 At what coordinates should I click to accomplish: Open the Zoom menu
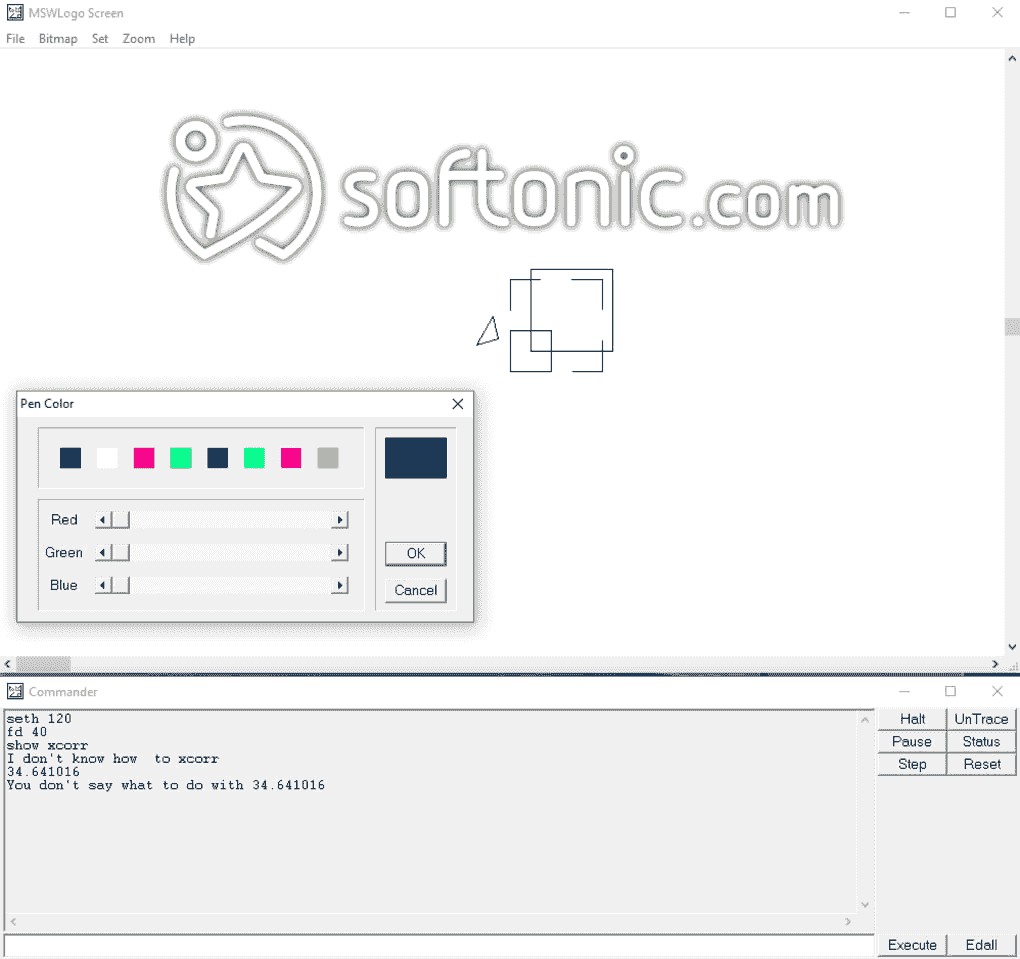coord(138,38)
